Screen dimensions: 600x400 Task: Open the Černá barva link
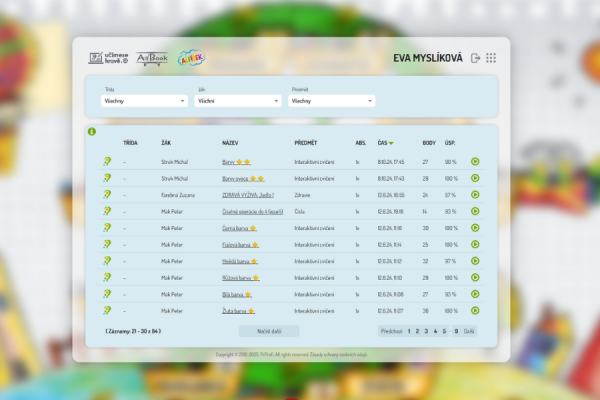tap(239, 228)
